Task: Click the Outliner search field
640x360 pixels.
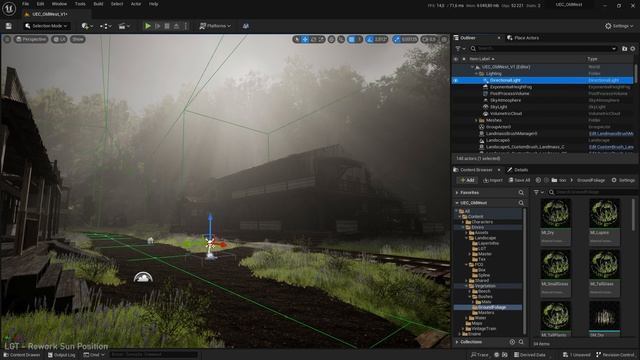Action: coord(543,49)
